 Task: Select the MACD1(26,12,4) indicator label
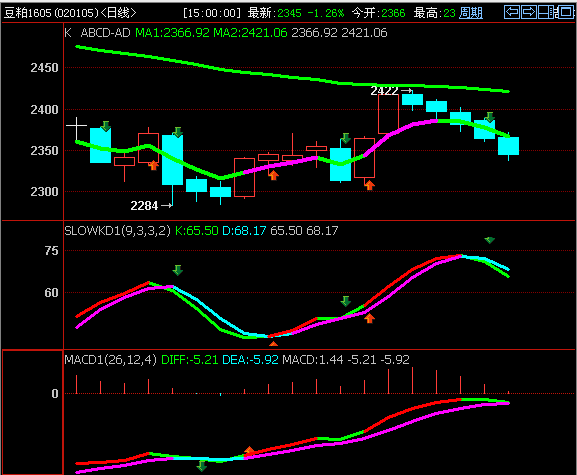coord(111,359)
